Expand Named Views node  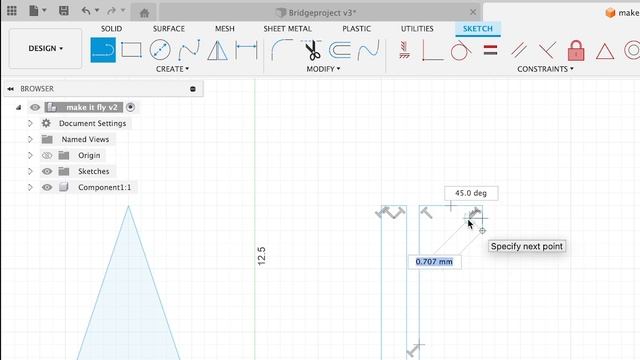pos(30,140)
